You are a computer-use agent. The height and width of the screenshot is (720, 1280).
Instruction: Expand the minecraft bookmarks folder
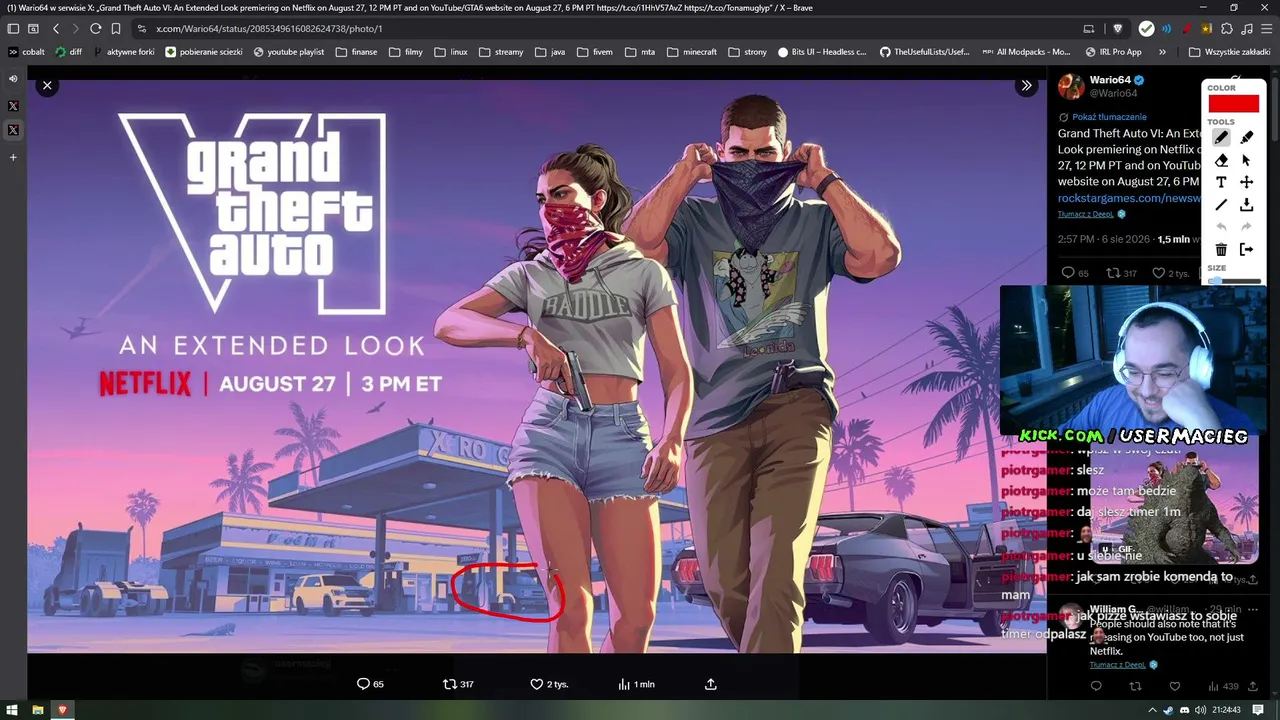pos(692,52)
